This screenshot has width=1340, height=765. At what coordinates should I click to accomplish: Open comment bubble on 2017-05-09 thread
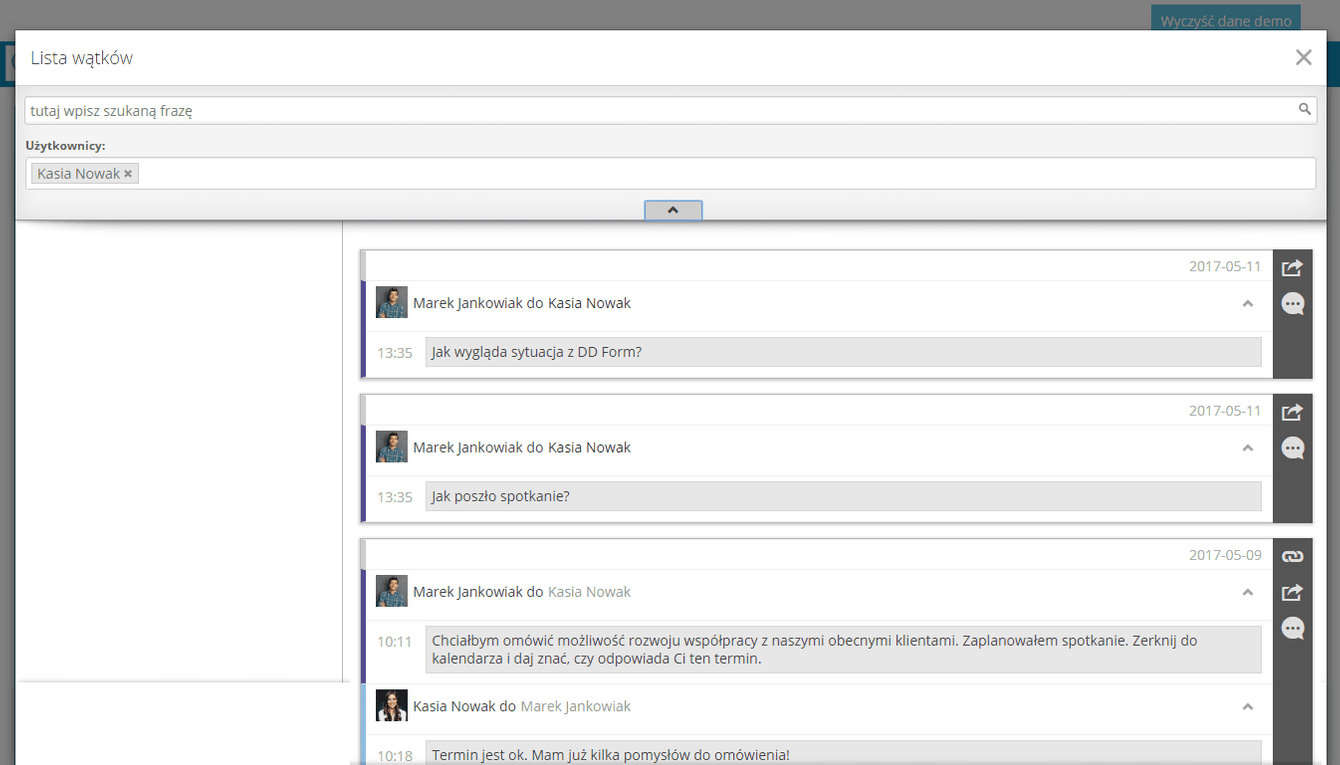point(1292,629)
